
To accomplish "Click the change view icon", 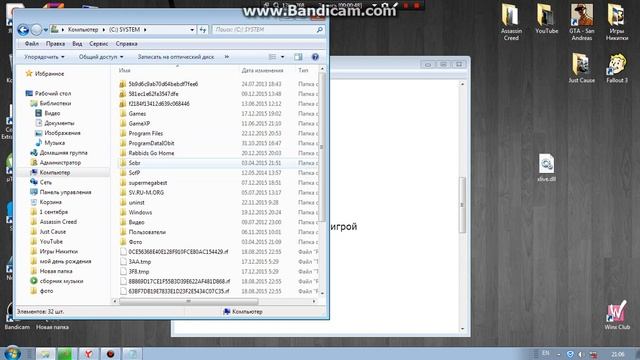I will coord(272,57).
